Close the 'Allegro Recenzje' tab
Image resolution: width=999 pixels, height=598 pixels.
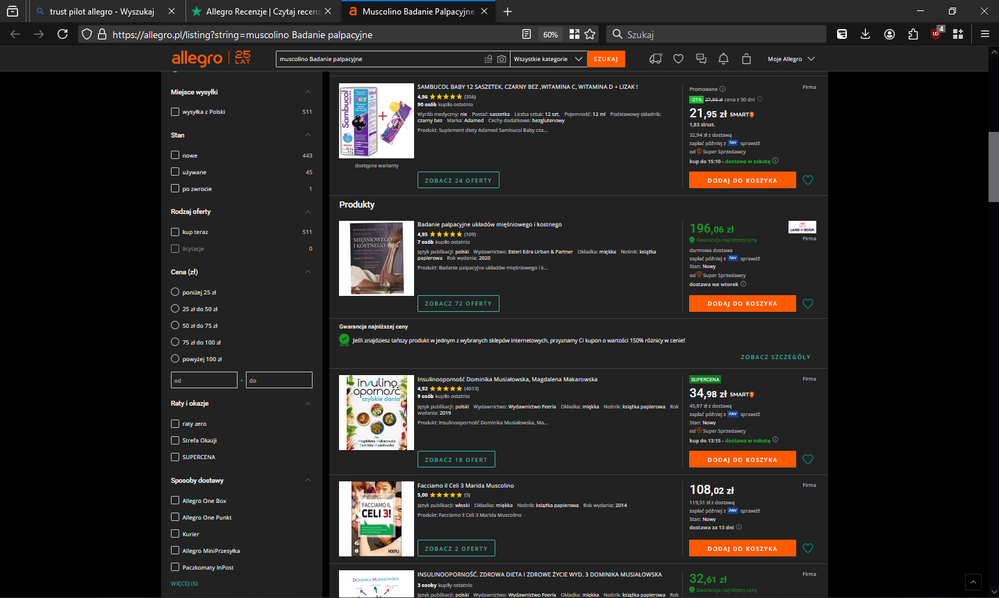pyautogui.click(x=327, y=11)
